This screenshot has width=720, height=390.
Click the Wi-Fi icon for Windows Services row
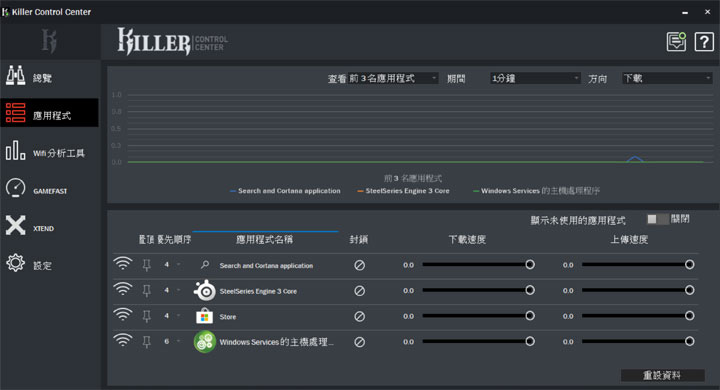(x=123, y=341)
